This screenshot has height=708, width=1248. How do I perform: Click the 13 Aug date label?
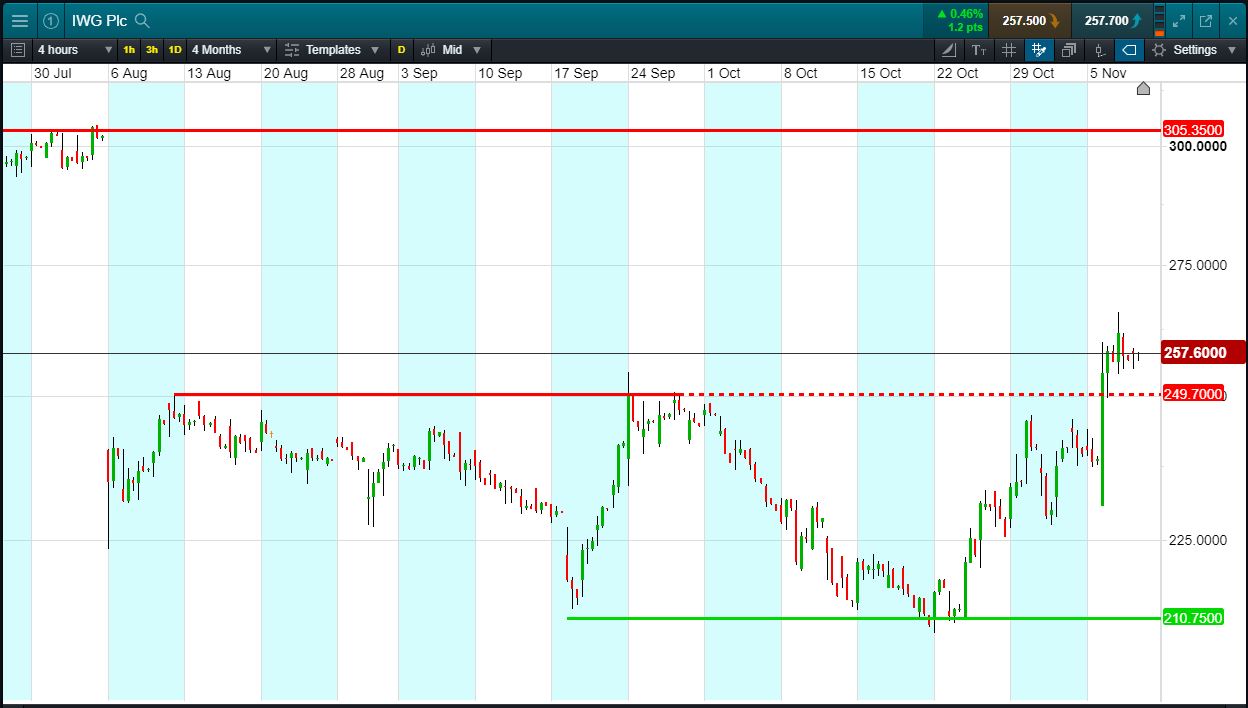[209, 73]
